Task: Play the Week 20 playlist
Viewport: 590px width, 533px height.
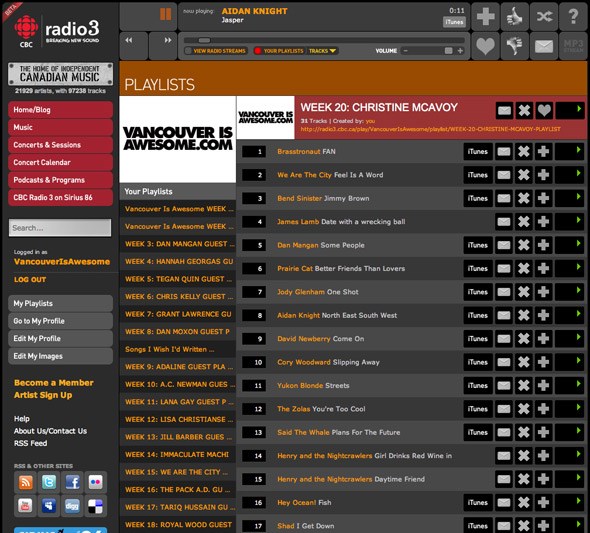Action: (x=570, y=111)
